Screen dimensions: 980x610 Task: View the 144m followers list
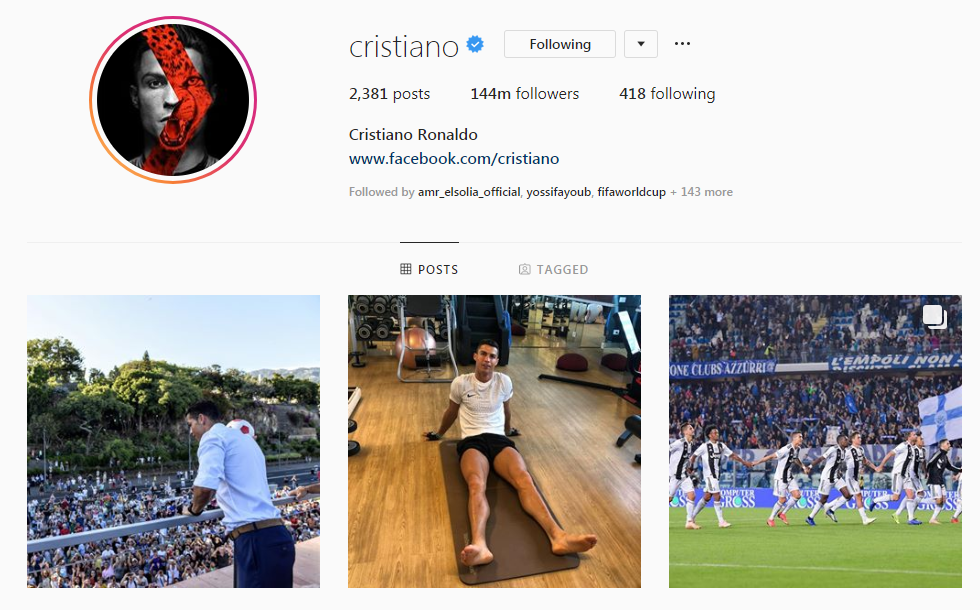(x=524, y=94)
